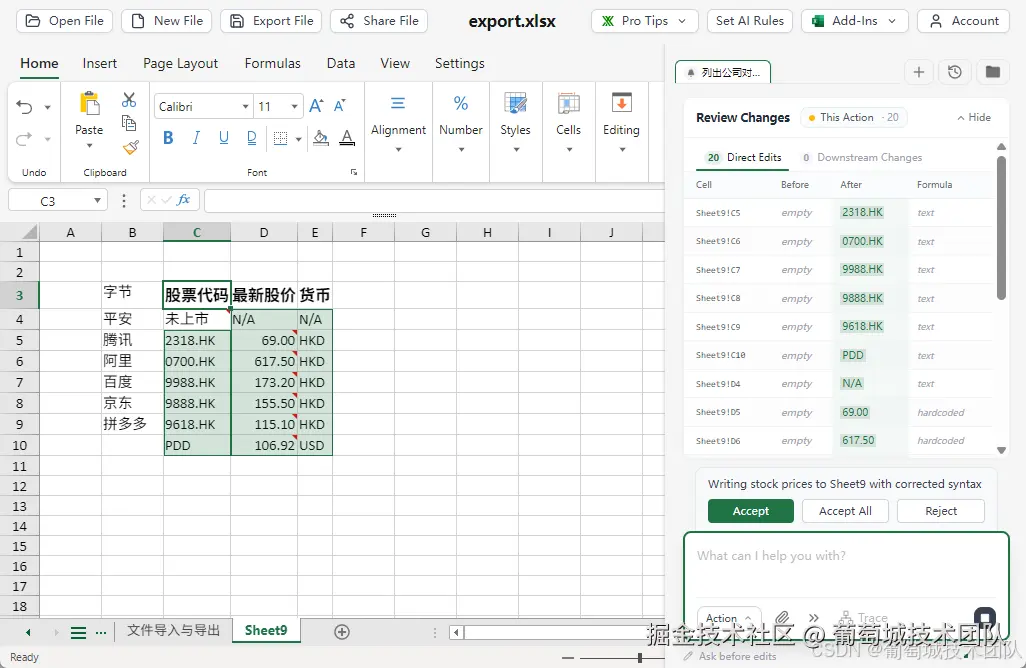Click the attach paperclip icon
The image size is (1026, 668).
click(x=782, y=618)
